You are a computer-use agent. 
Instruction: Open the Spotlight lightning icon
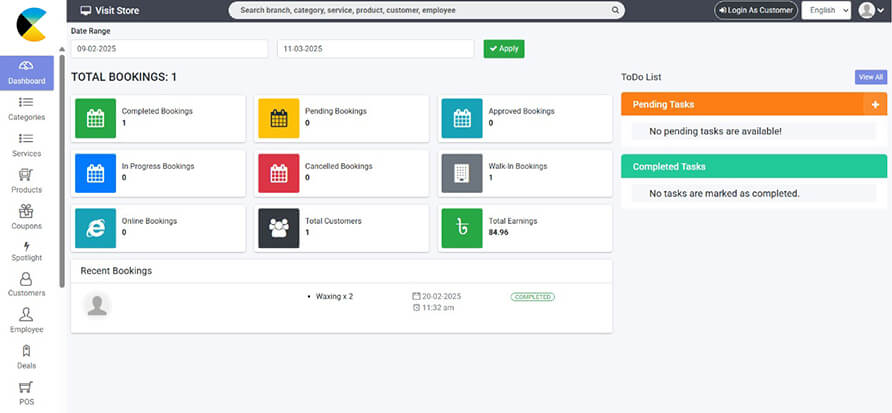click(26, 246)
